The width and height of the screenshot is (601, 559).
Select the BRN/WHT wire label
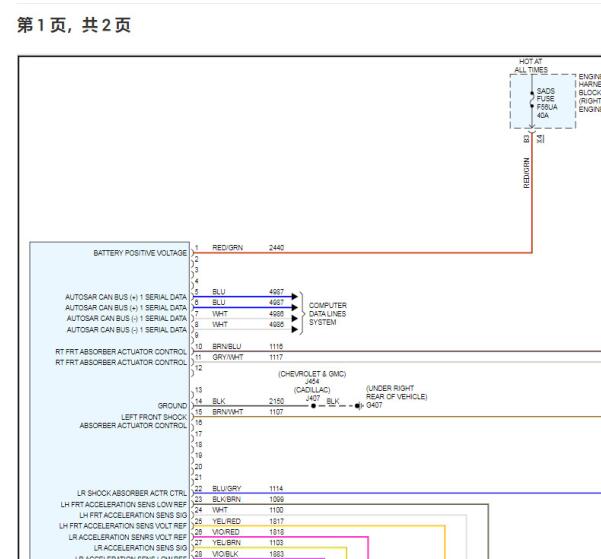[228, 412]
